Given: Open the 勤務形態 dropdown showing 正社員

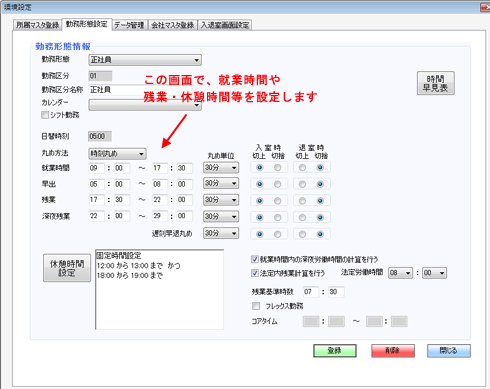Looking at the screenshot, I should pos(145,60).
